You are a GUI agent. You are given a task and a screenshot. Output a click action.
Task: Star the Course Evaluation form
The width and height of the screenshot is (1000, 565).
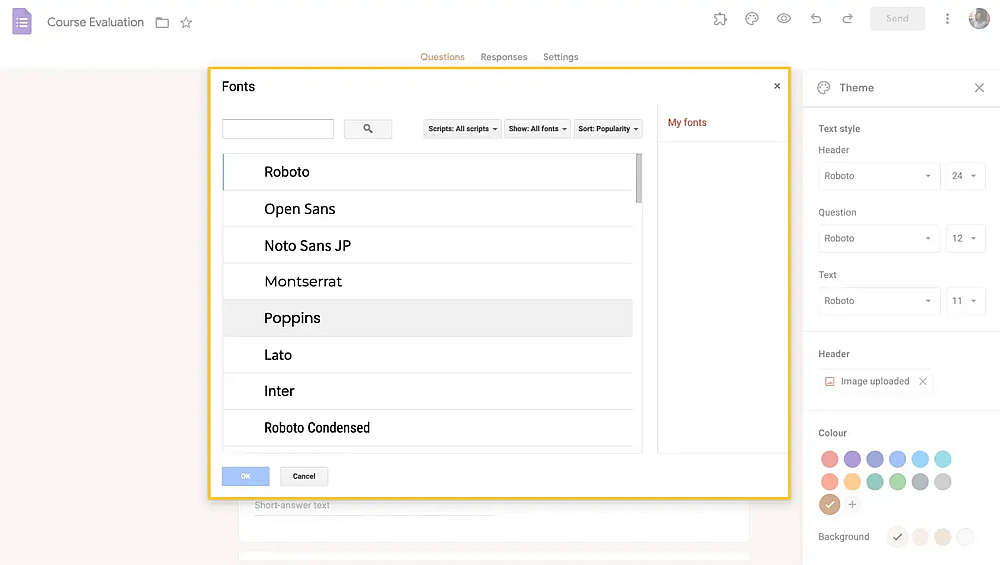pos(186,23)
